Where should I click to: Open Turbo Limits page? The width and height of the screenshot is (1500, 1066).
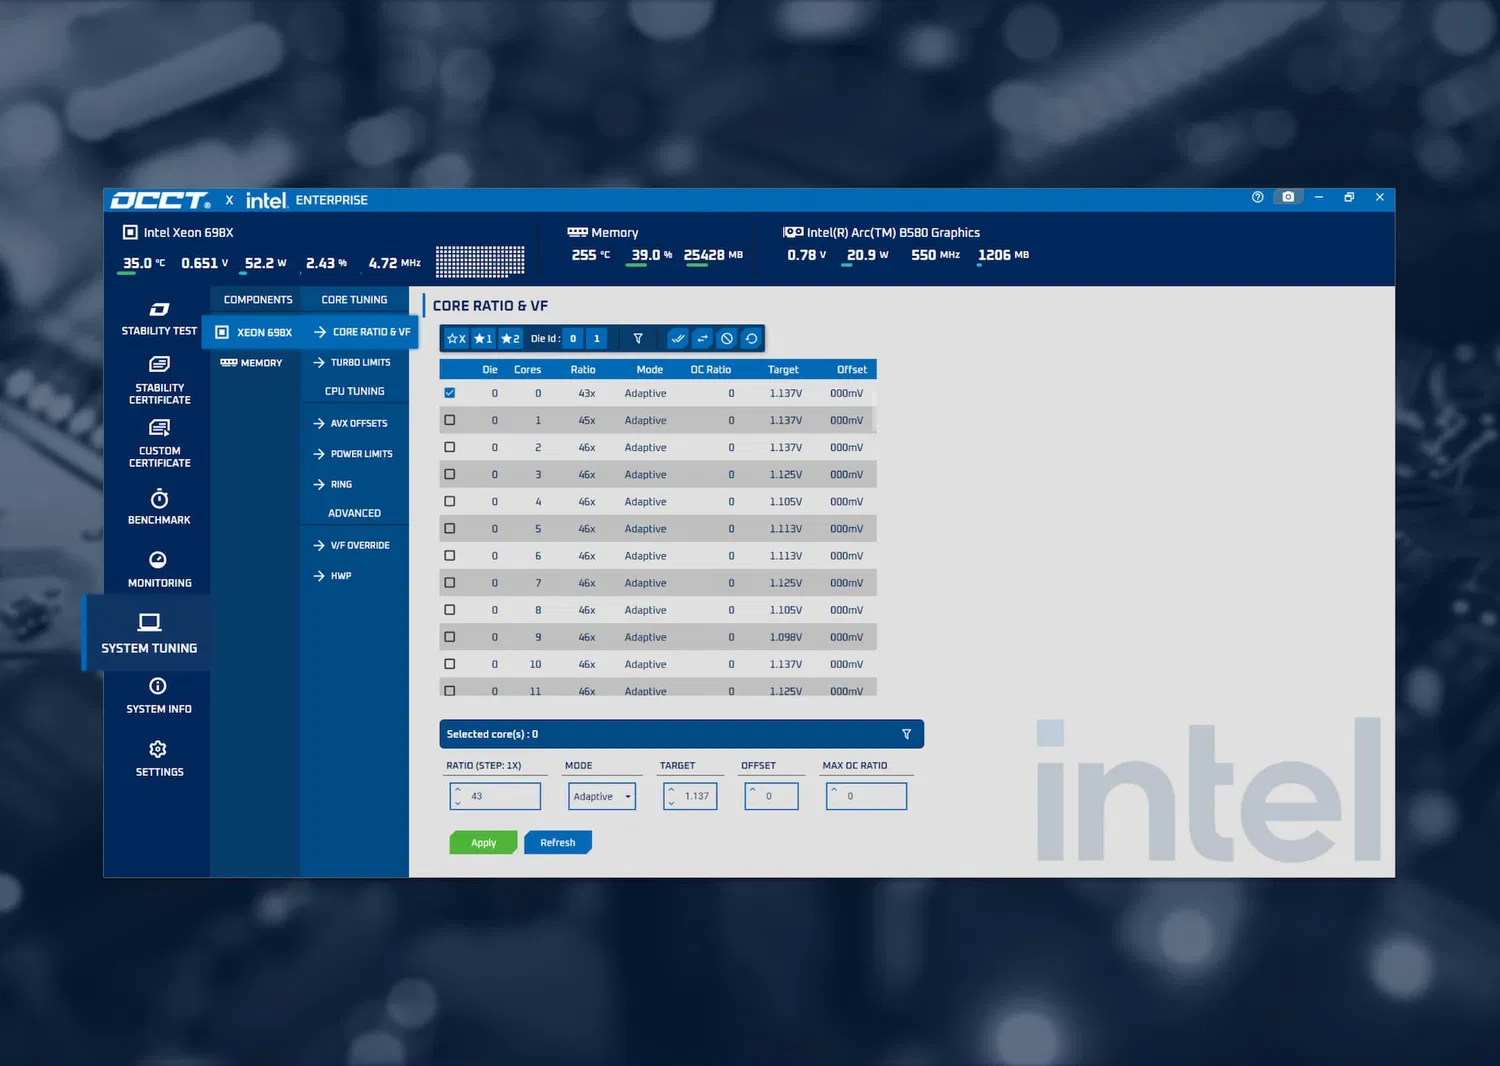pos(354,362)
